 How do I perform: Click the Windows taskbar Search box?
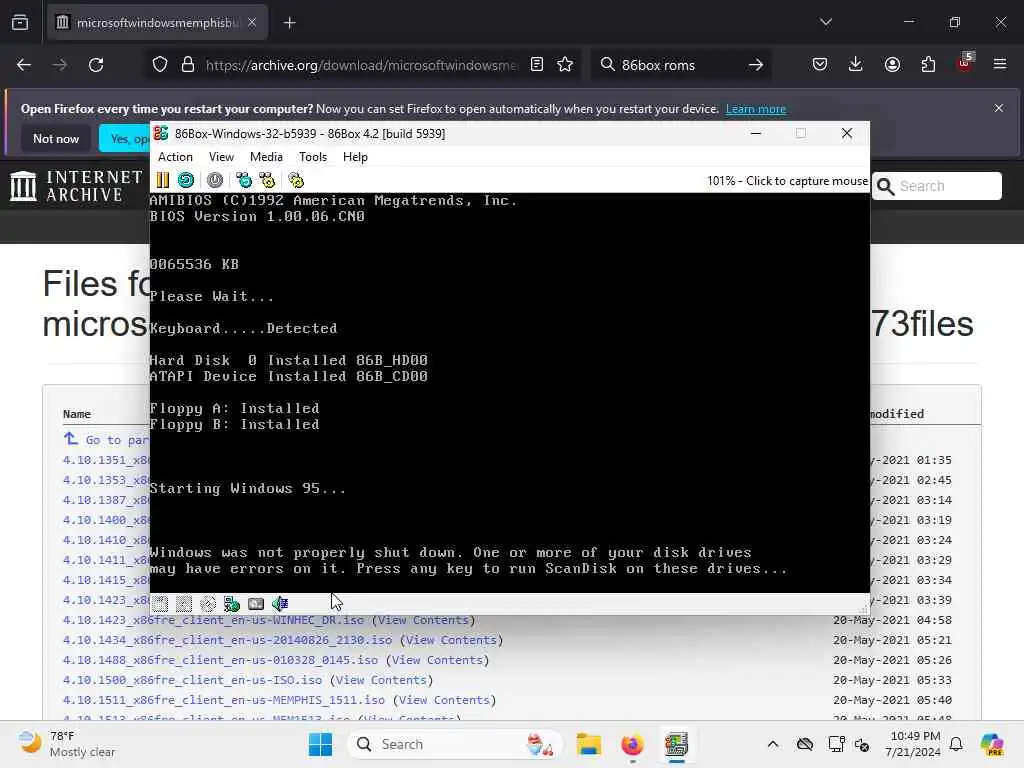click(x=455, y=744)
